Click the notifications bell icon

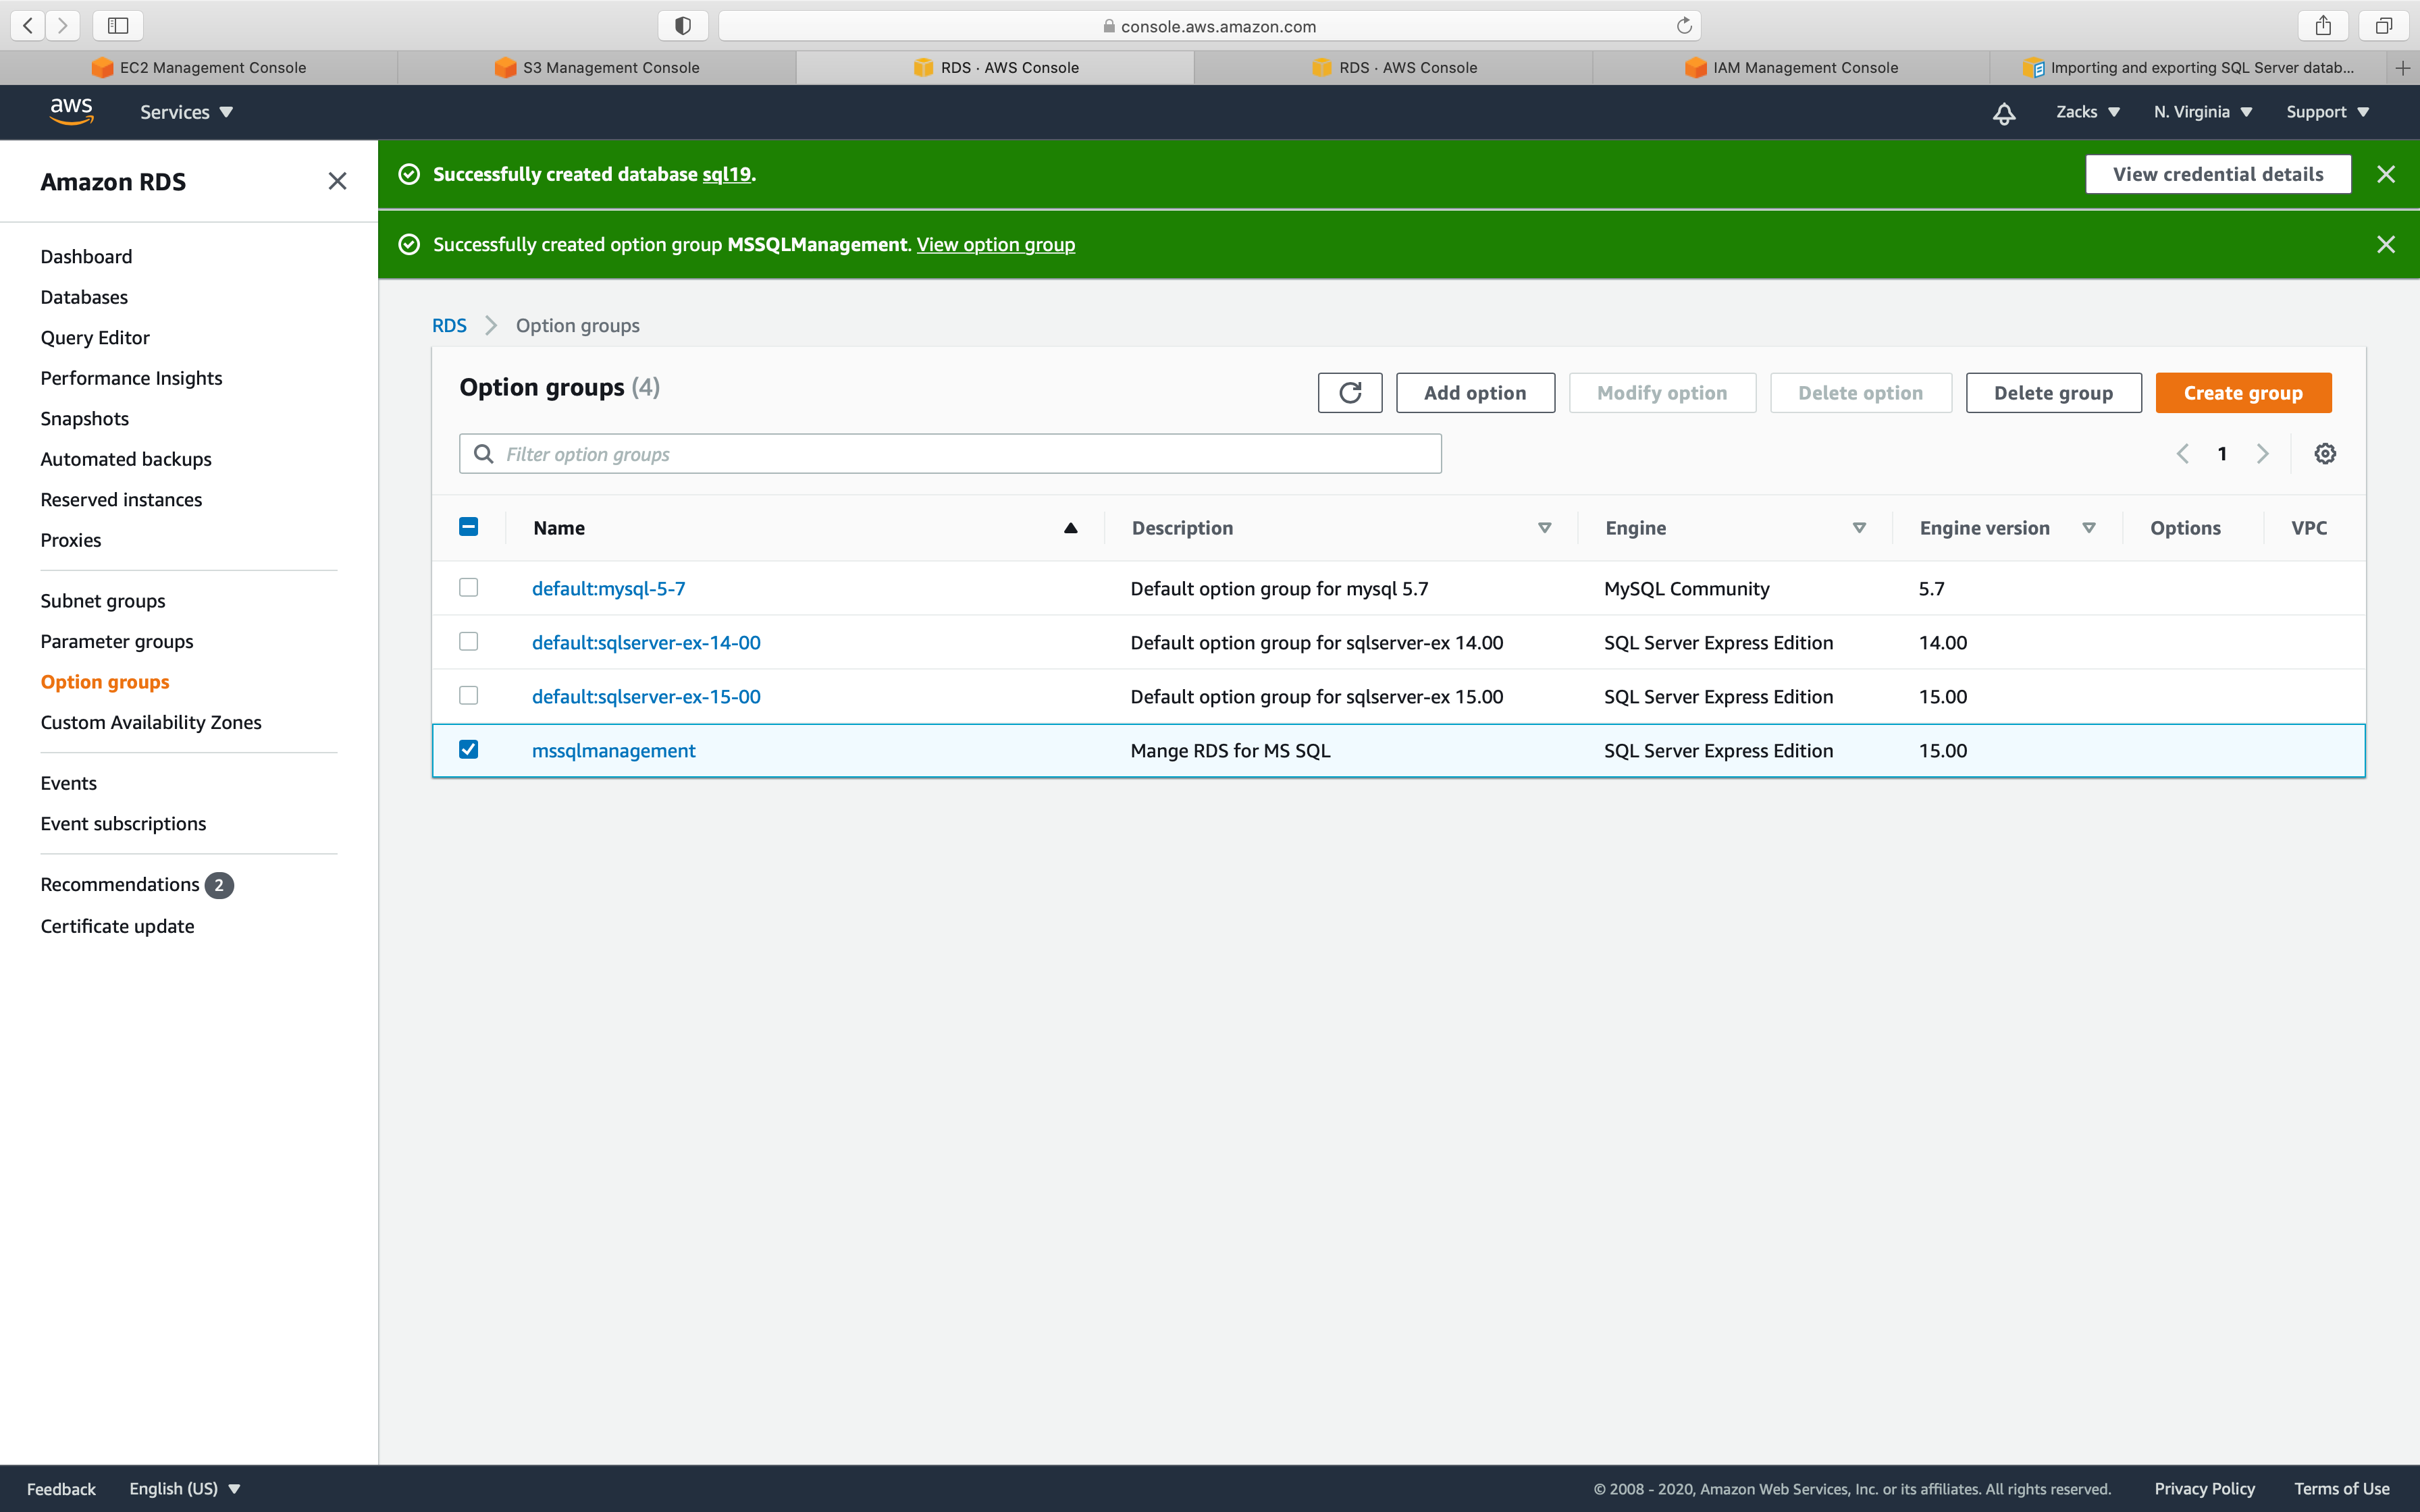2003,113
